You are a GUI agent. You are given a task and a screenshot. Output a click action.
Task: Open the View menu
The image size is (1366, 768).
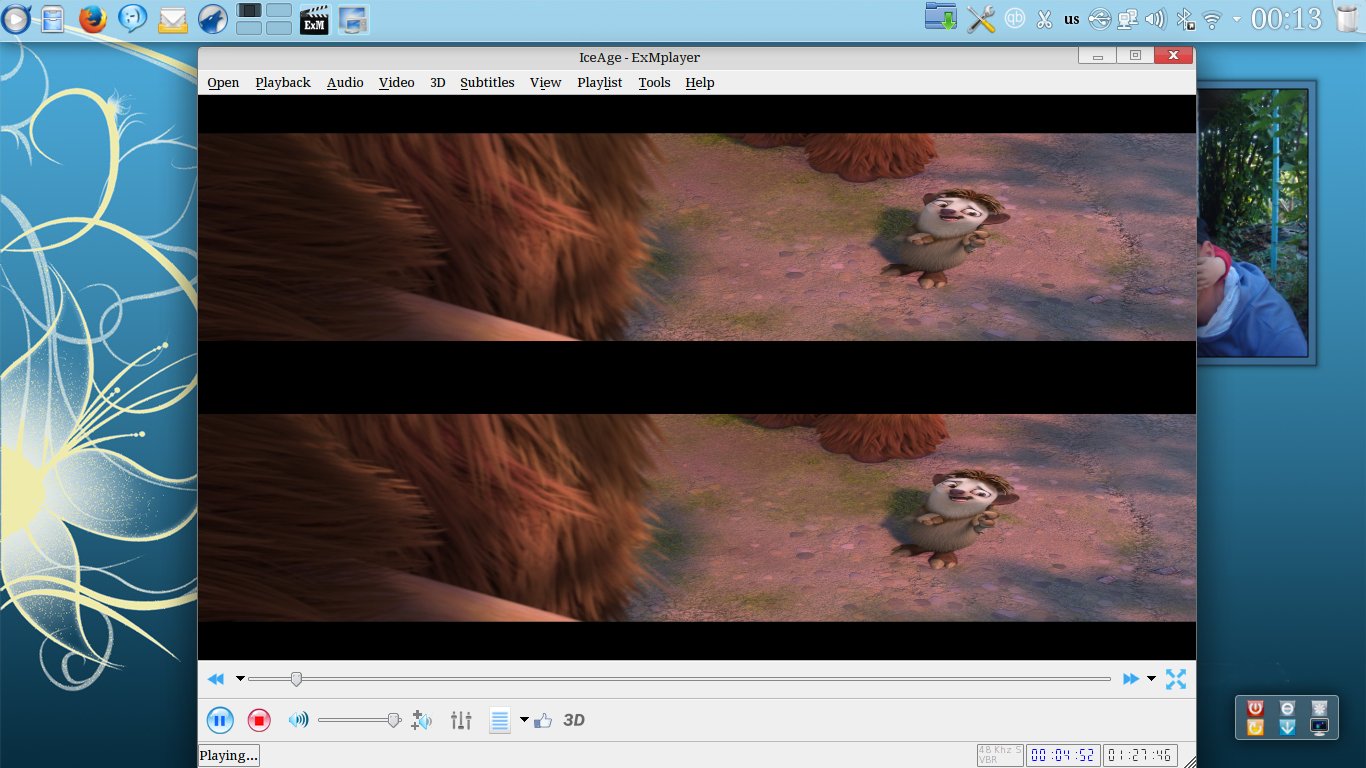tap(546, 83)
